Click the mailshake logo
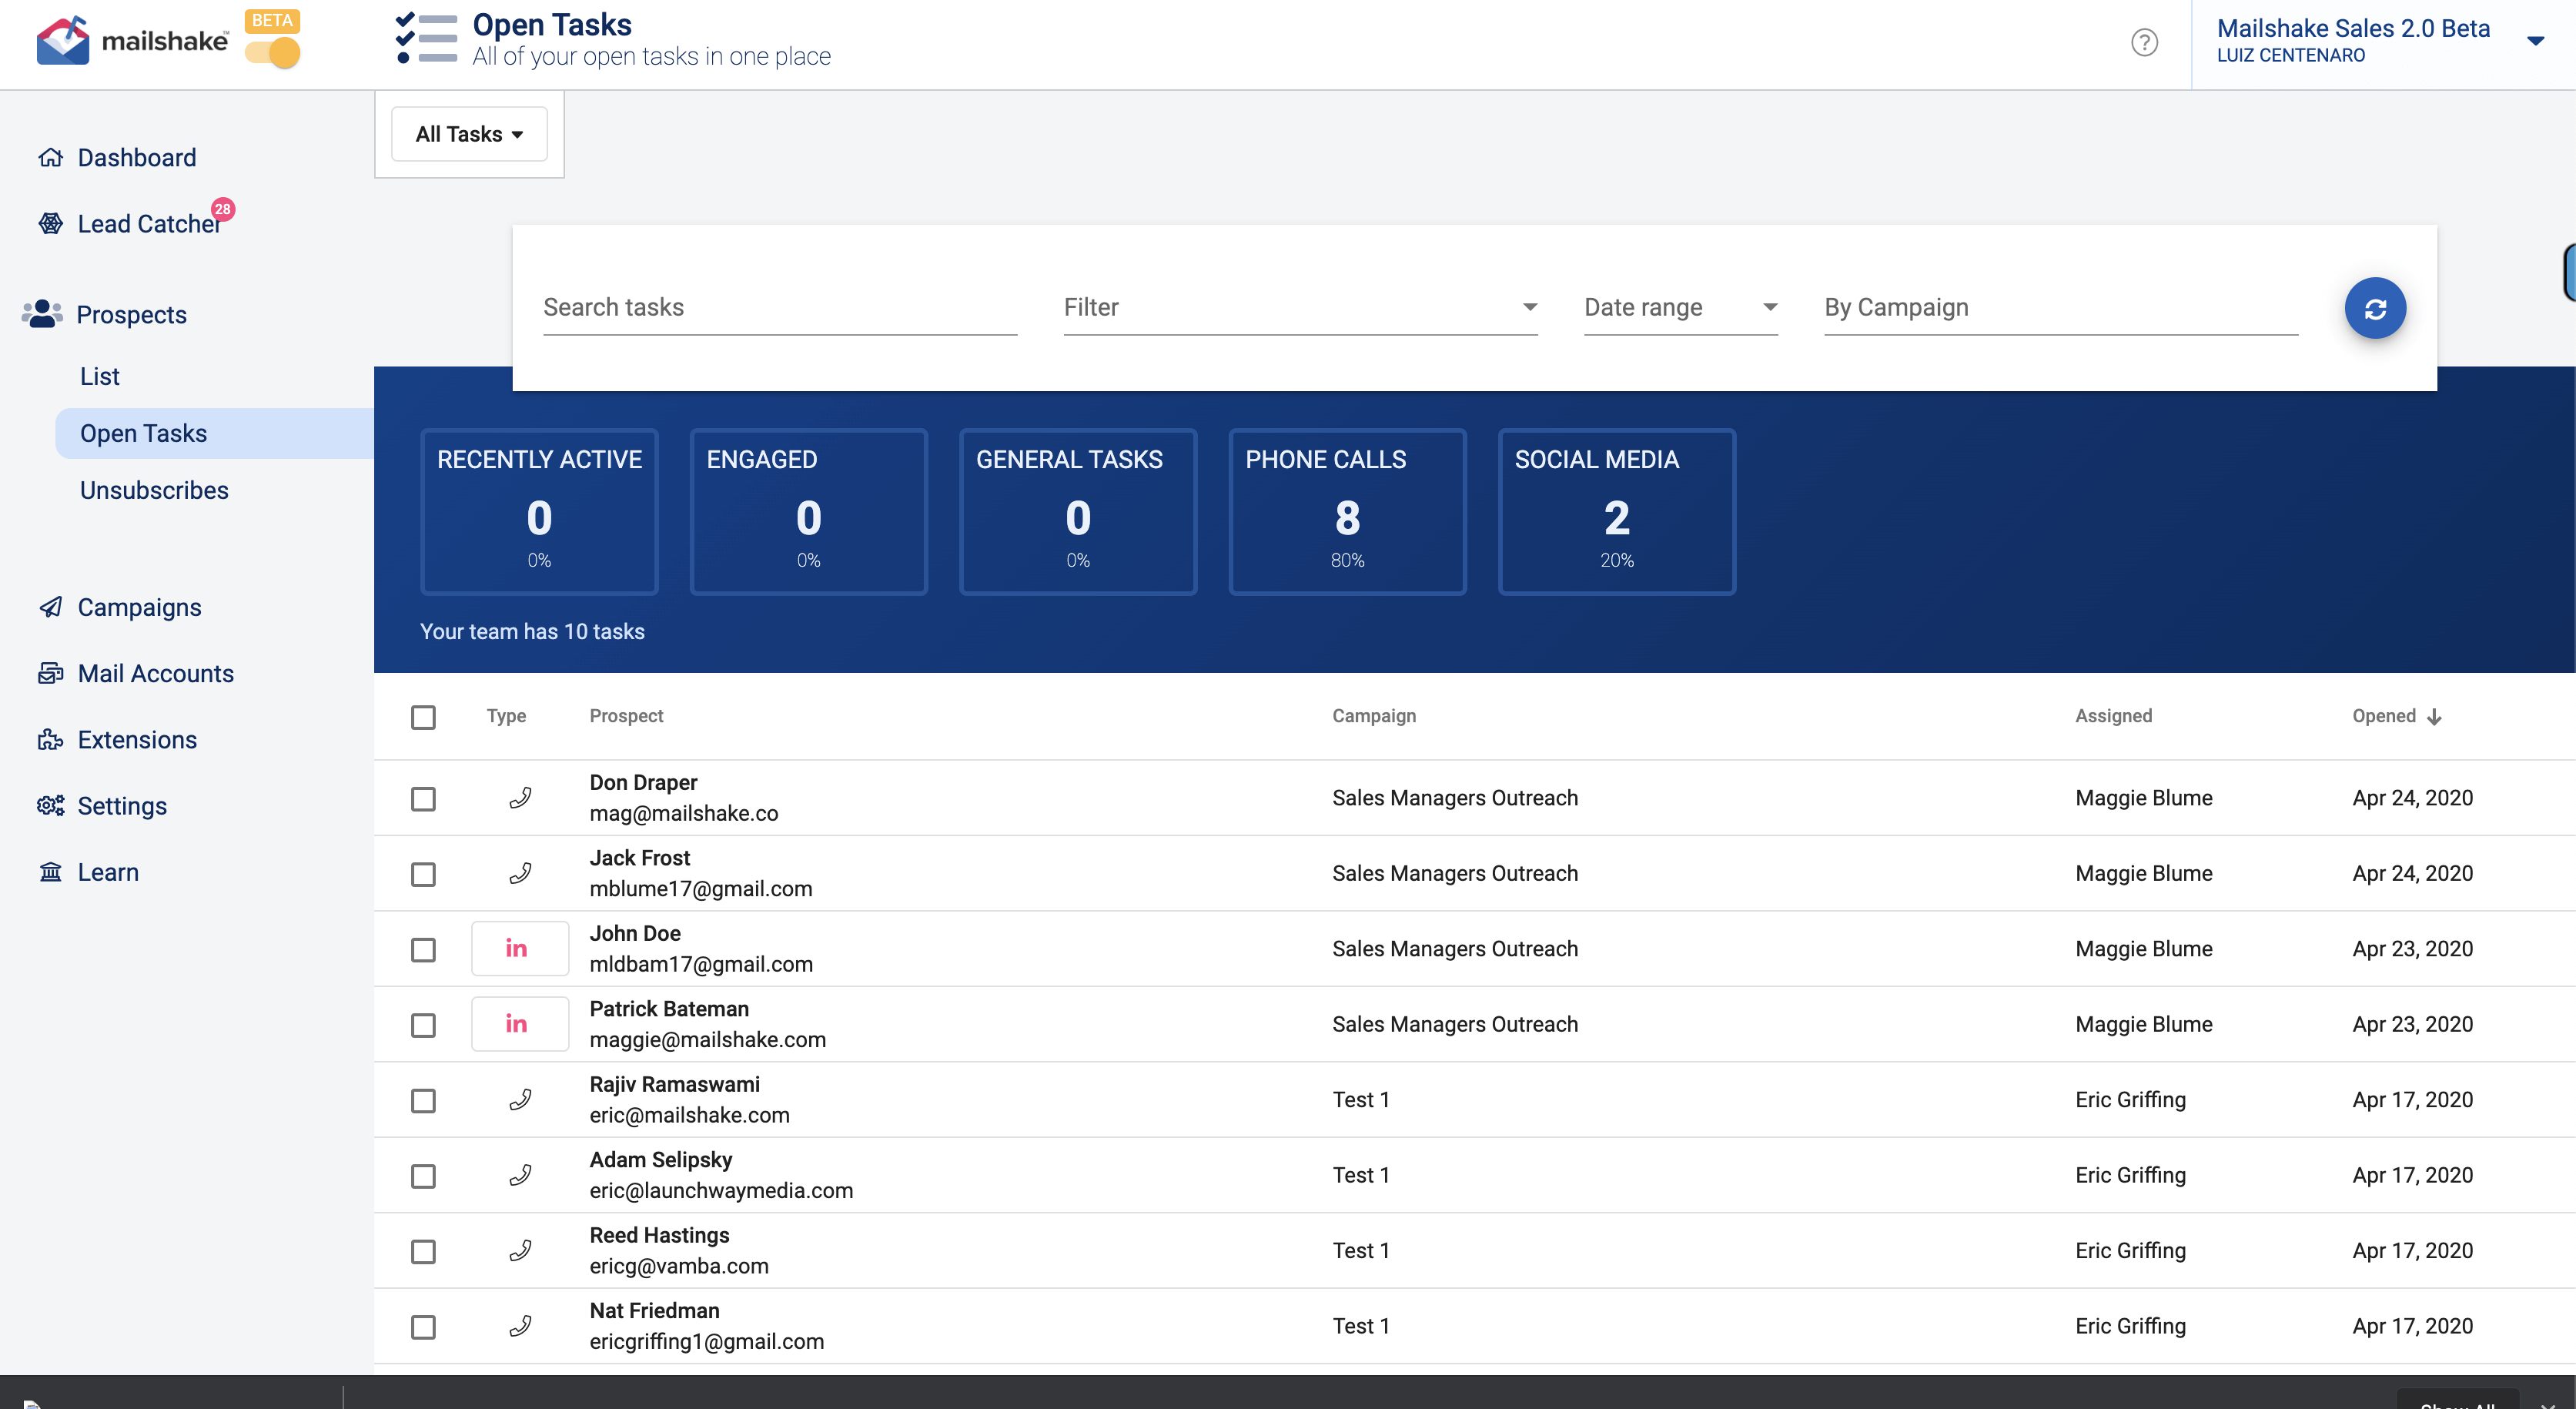The height and width of the screenshot is (1409, 2576). point(131,41)
